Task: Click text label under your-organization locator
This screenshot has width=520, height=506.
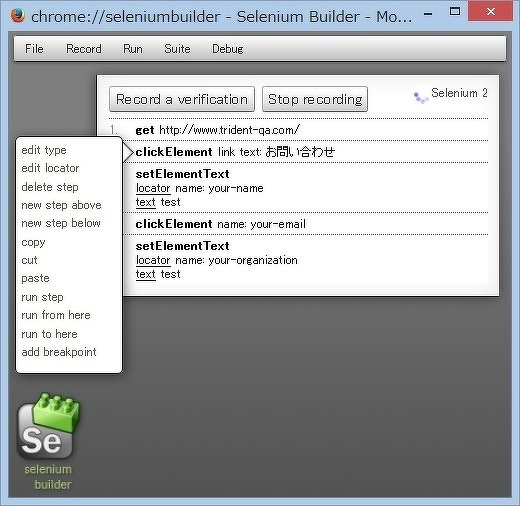Action: click(x=146, y=274)
